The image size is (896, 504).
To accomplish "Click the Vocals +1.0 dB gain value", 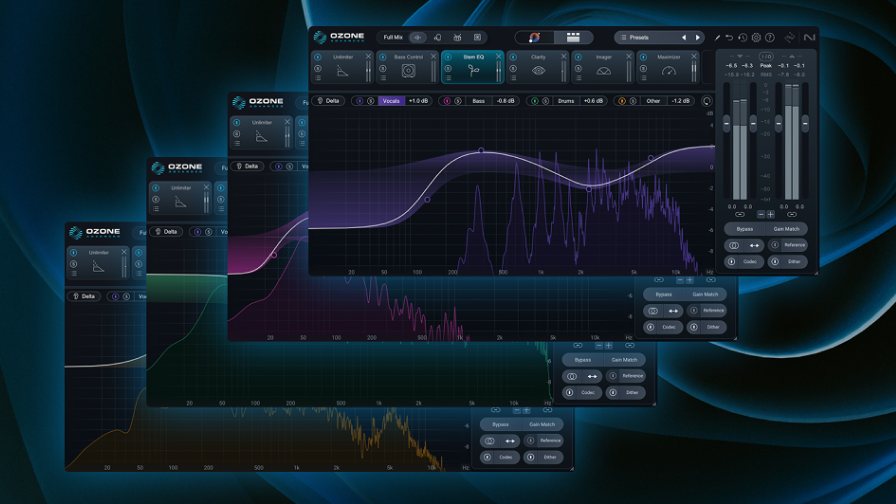I will point(418,101).
